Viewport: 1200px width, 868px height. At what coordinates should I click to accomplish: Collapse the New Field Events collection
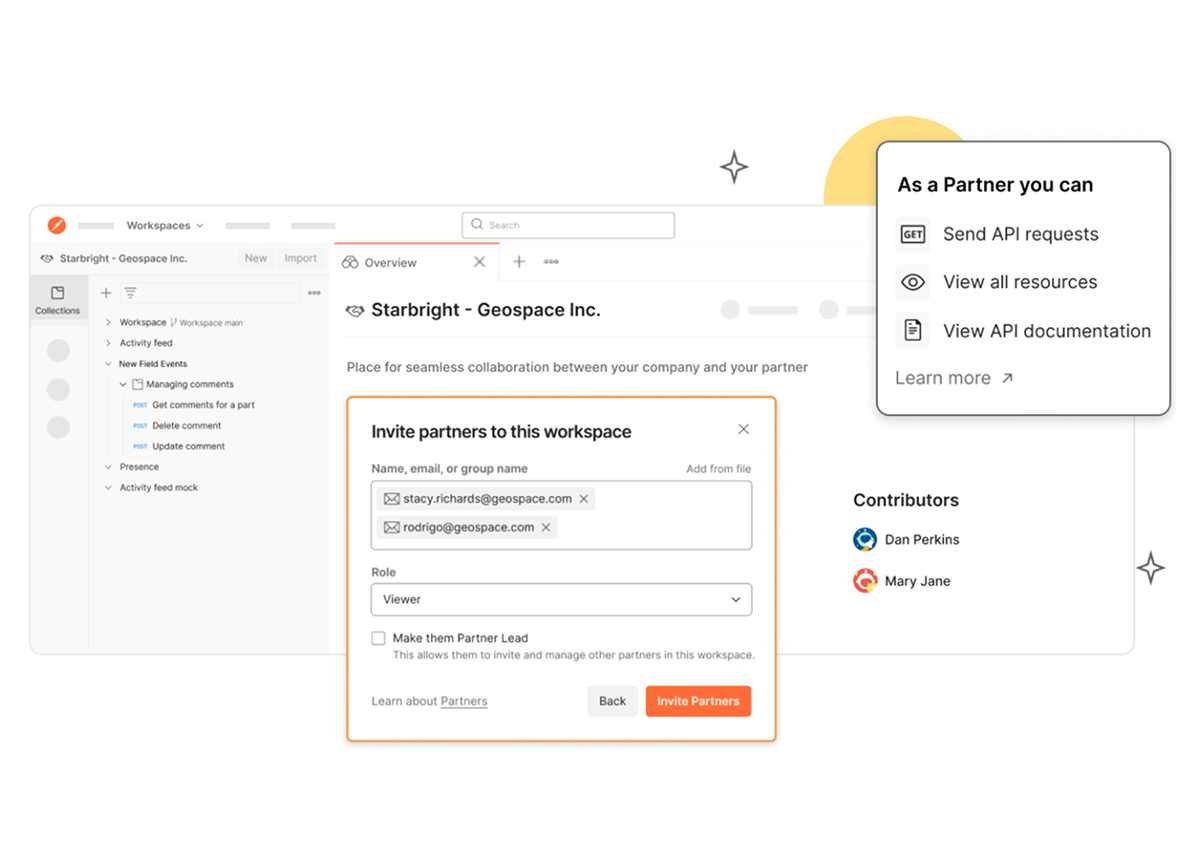coord(108,364)
